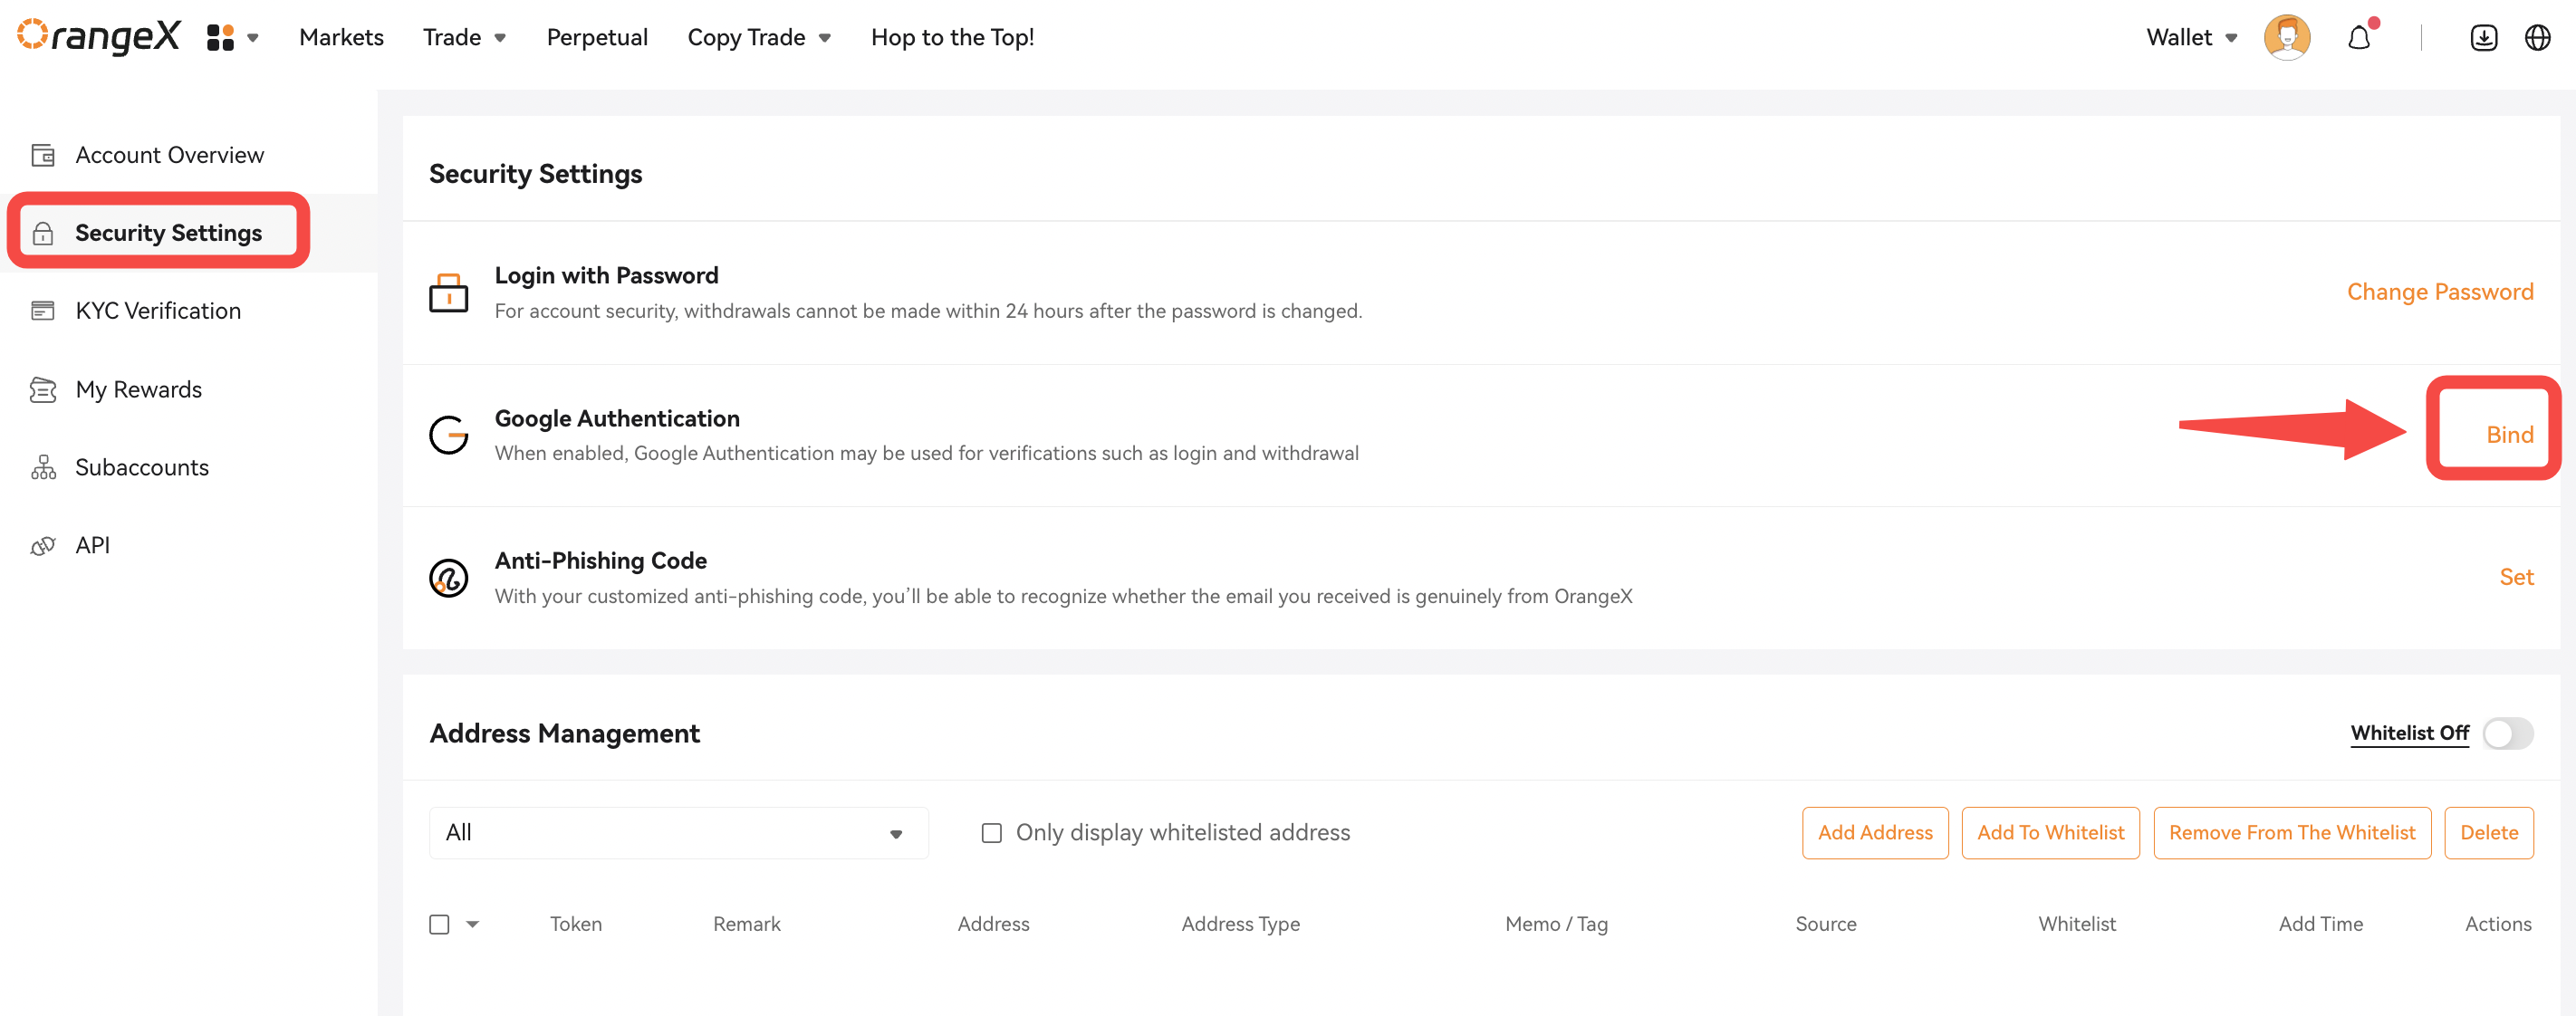Click Bind for Google Authentication
This screenshot has width=2576, height=1016.
(2509, 434)
